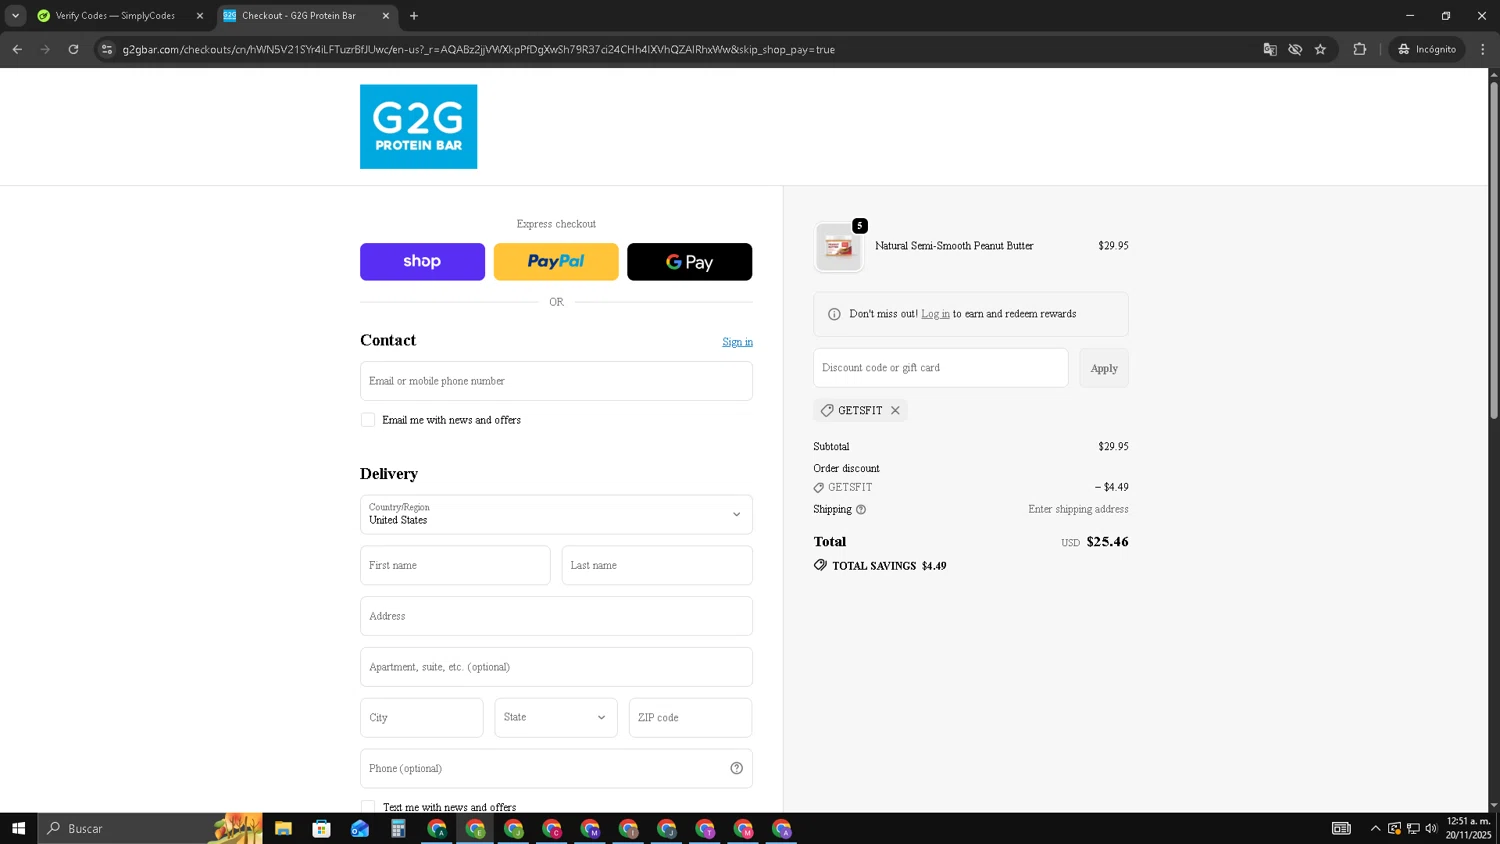Click the taskbar Buscar search box

150,828
